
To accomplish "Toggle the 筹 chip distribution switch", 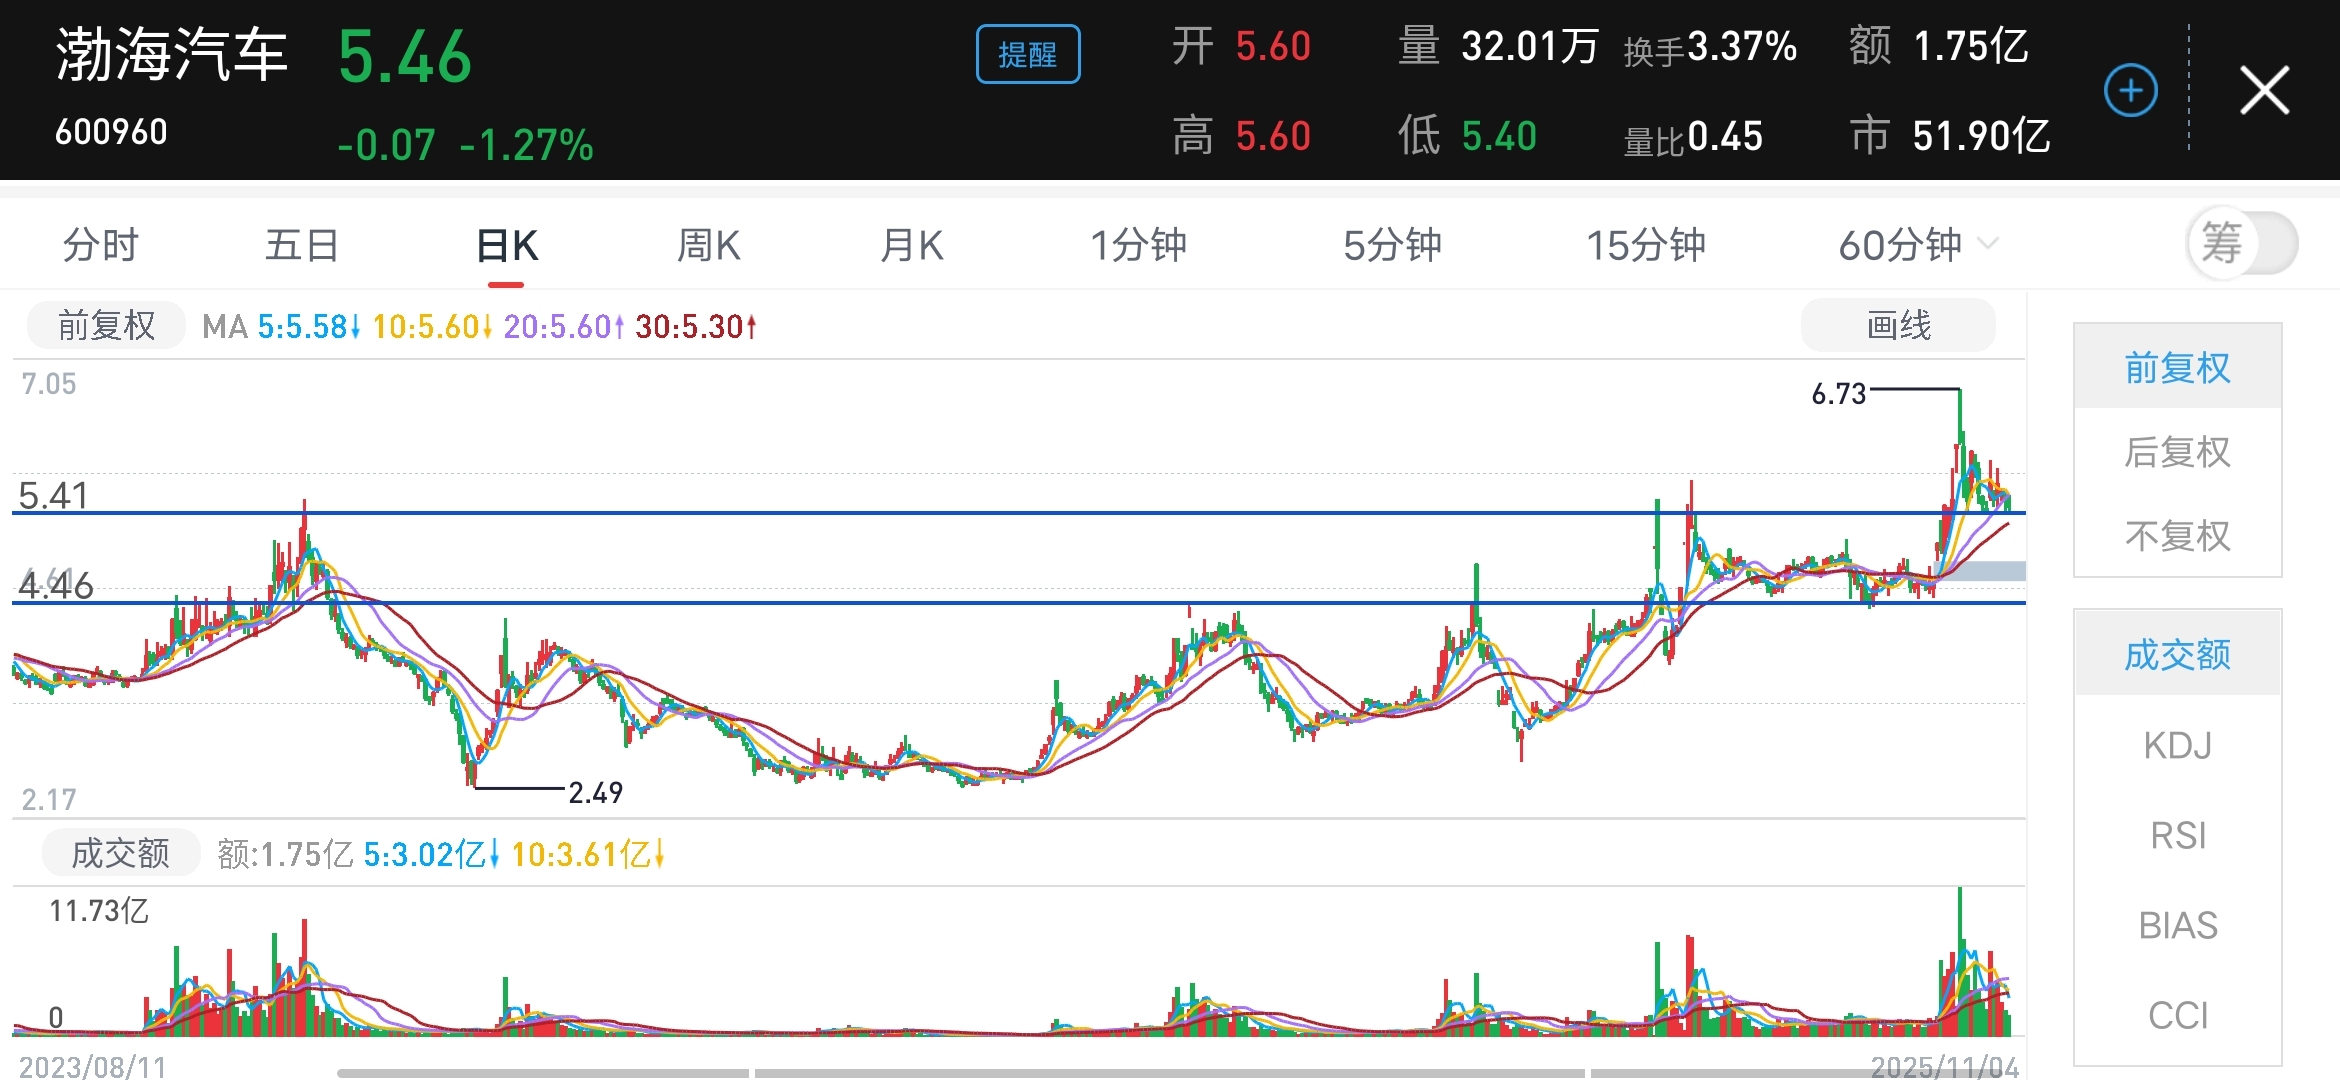I will [2241, 243].
